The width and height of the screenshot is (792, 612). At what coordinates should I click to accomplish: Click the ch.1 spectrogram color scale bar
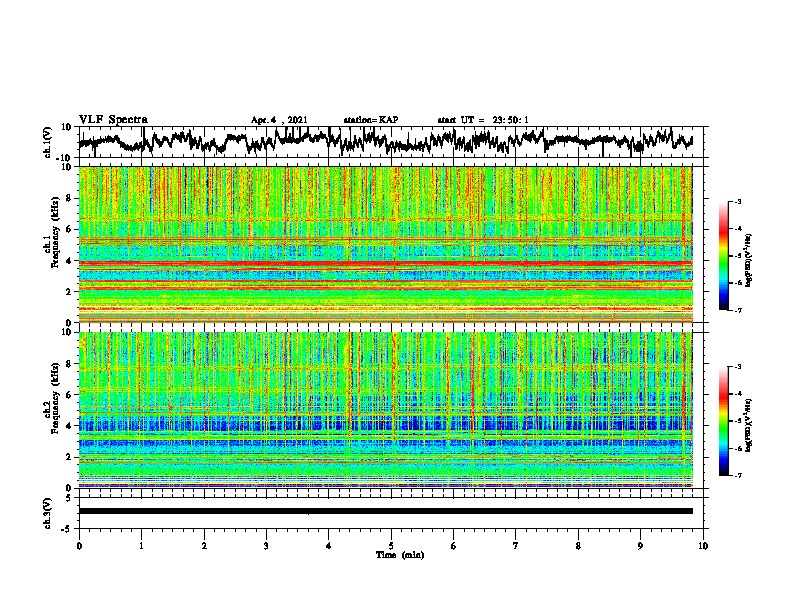(724, 256)
